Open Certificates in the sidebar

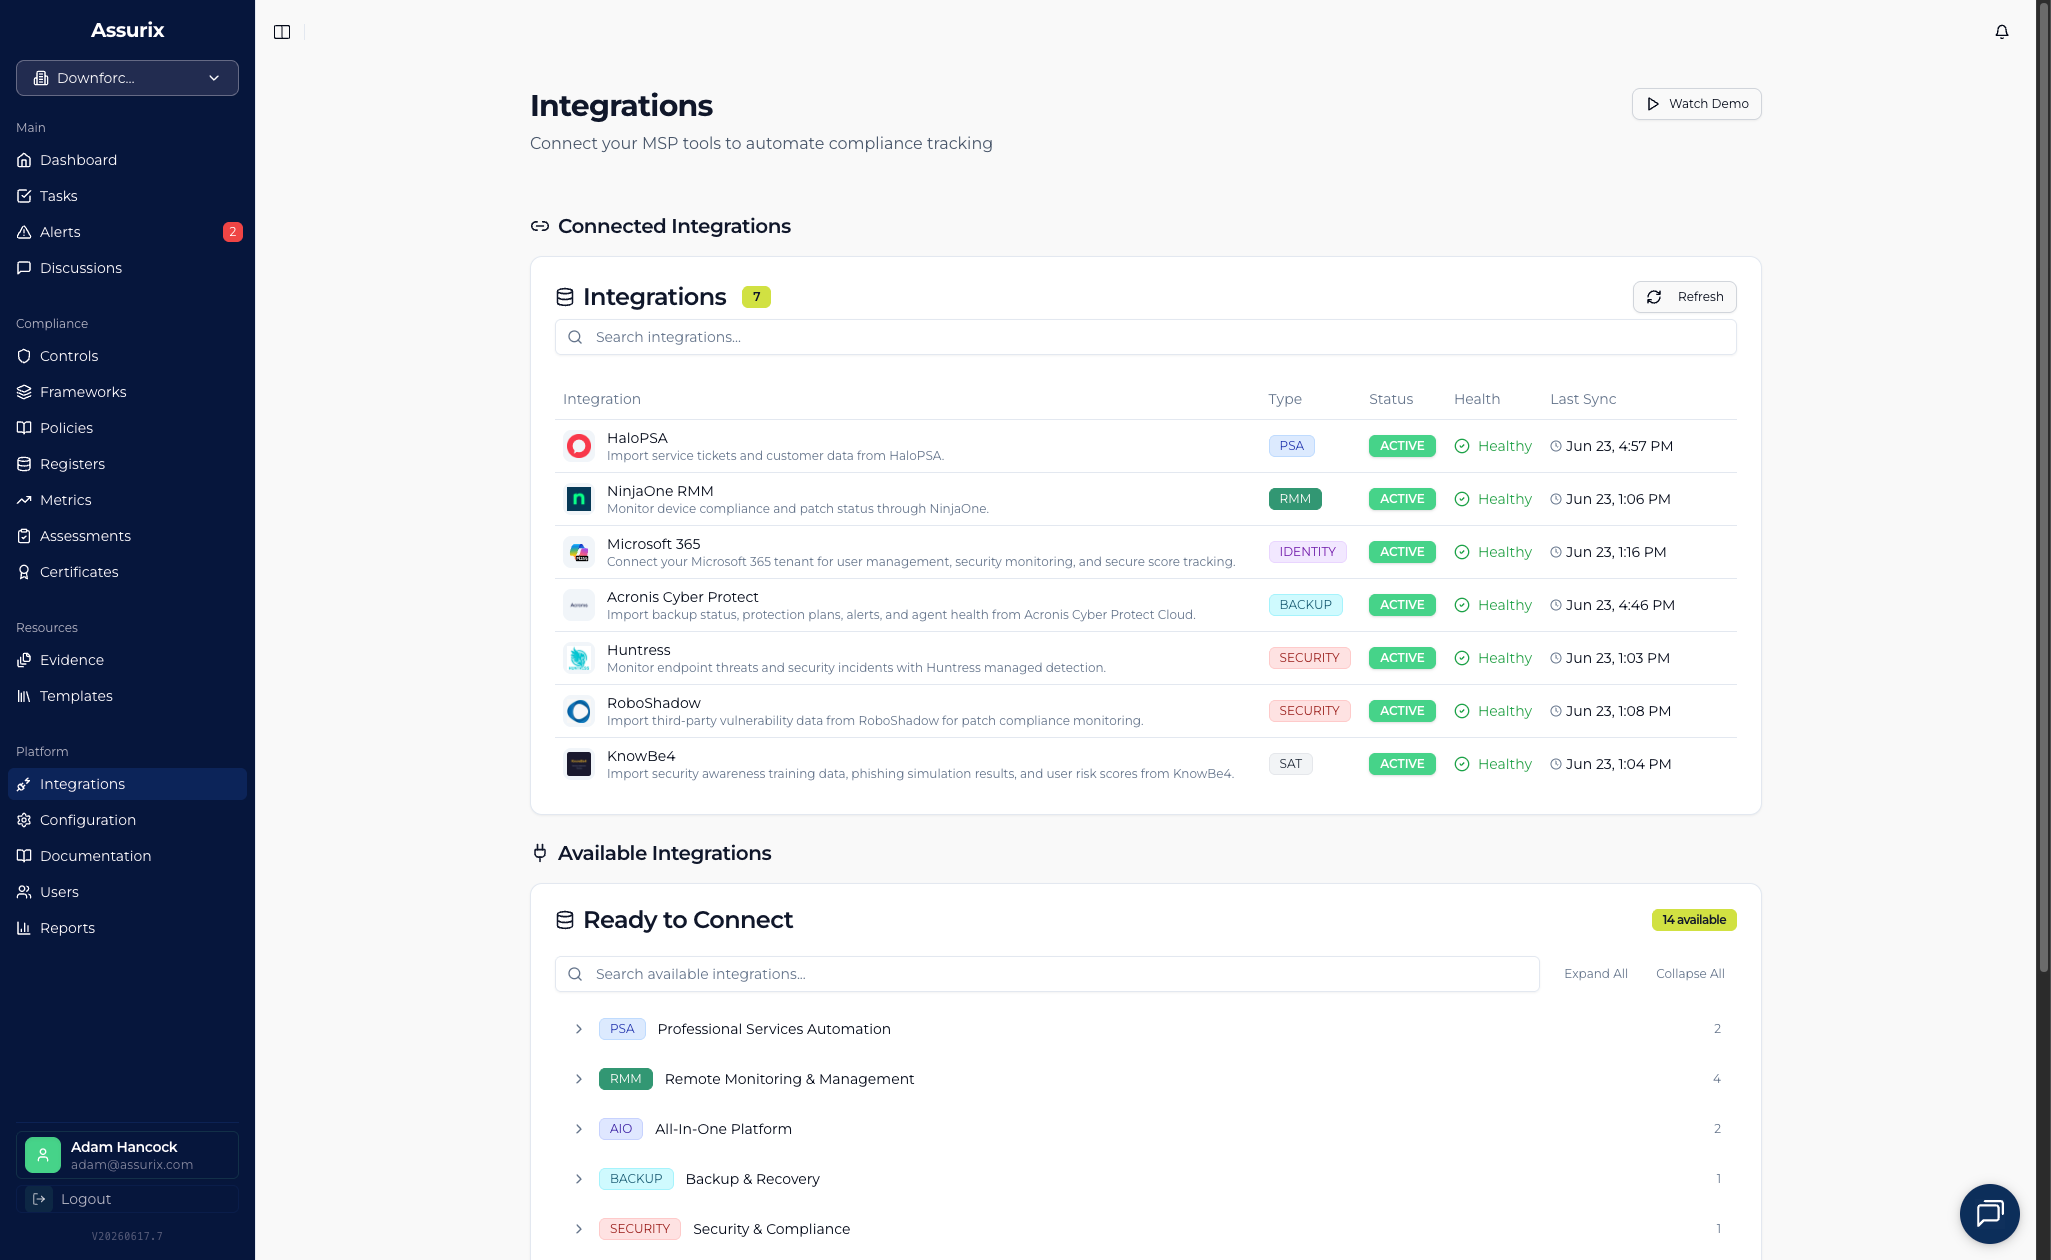[127, 572]
